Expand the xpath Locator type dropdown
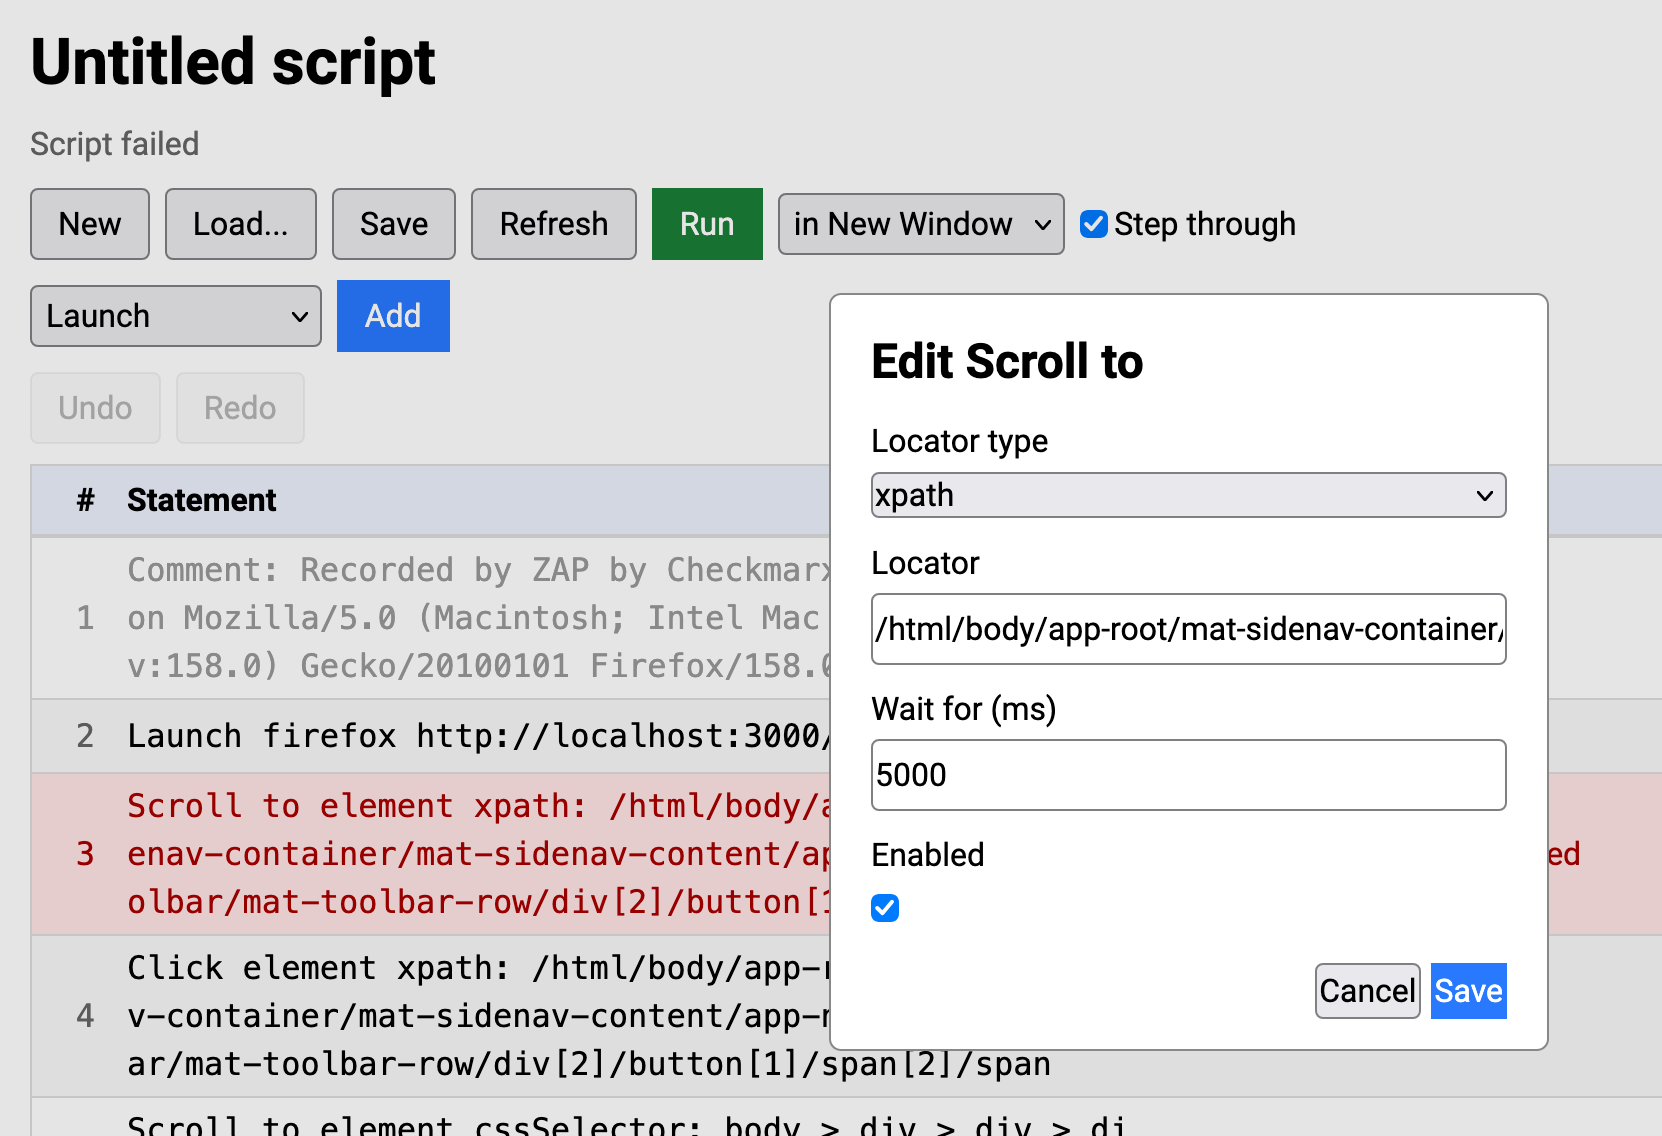Screen dimensions: 1662x1136 (x=1189, y=495)
